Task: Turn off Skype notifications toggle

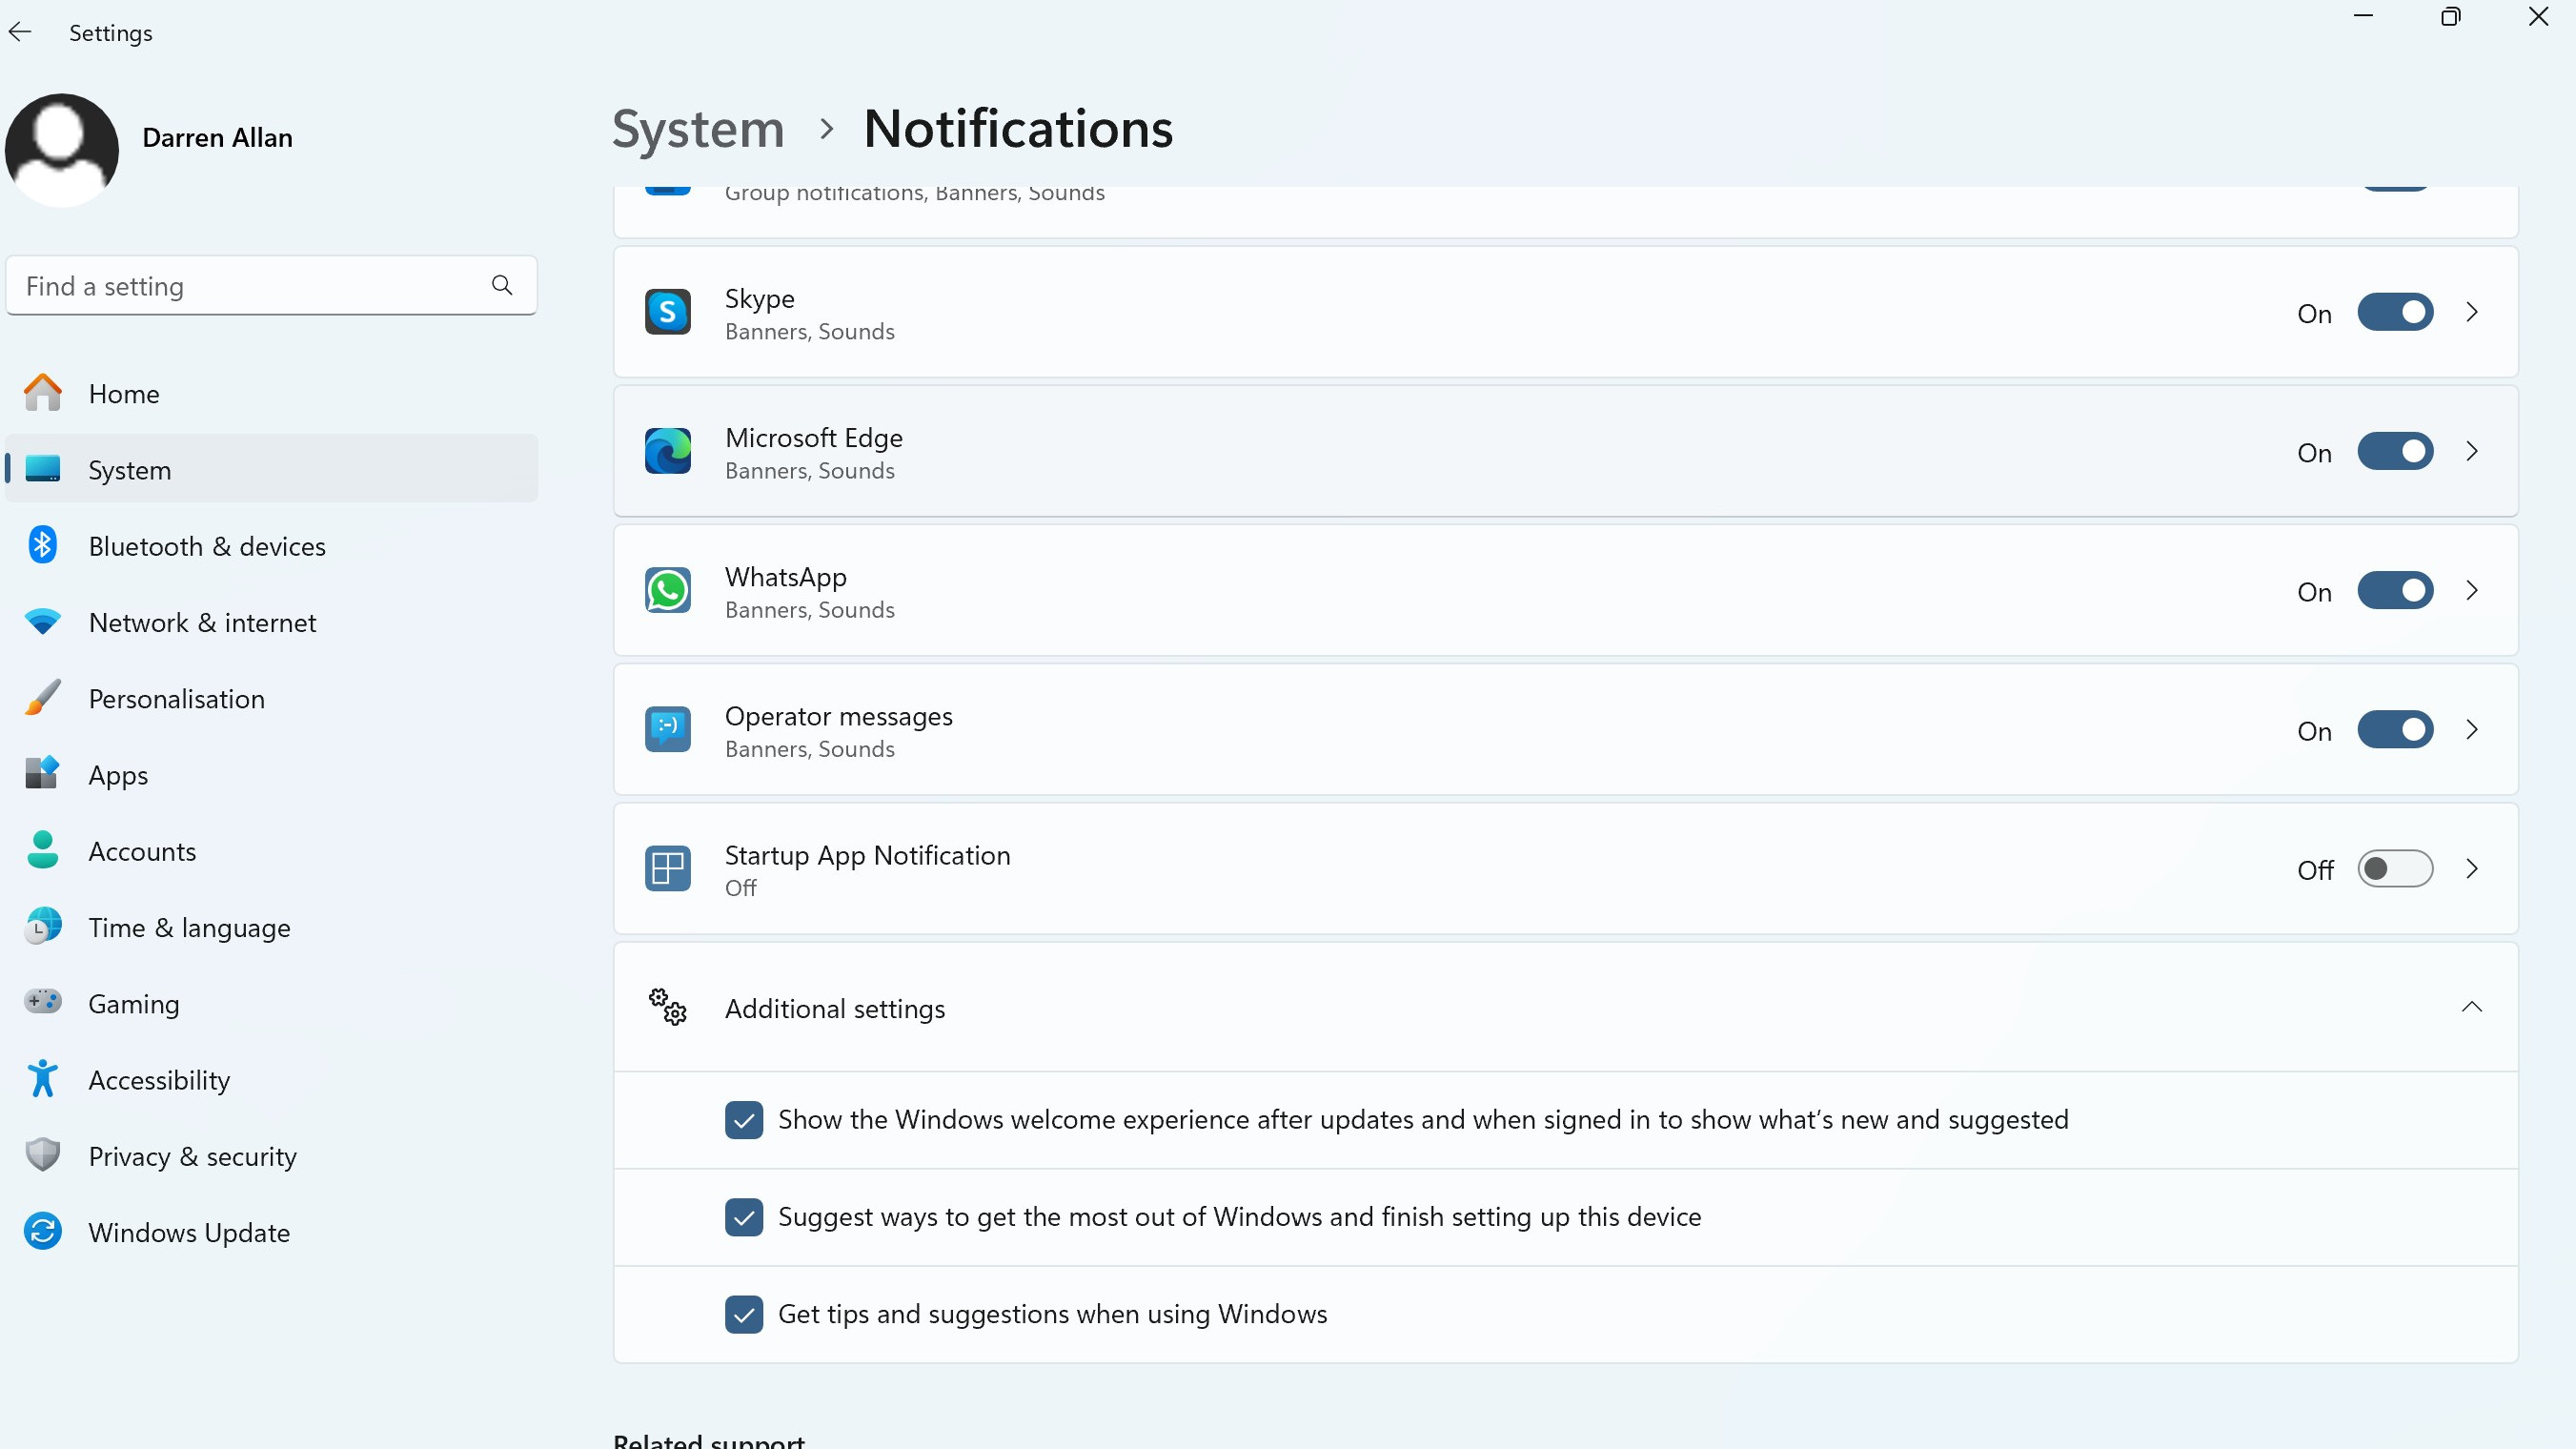Action: click(x=2394, y=313)
